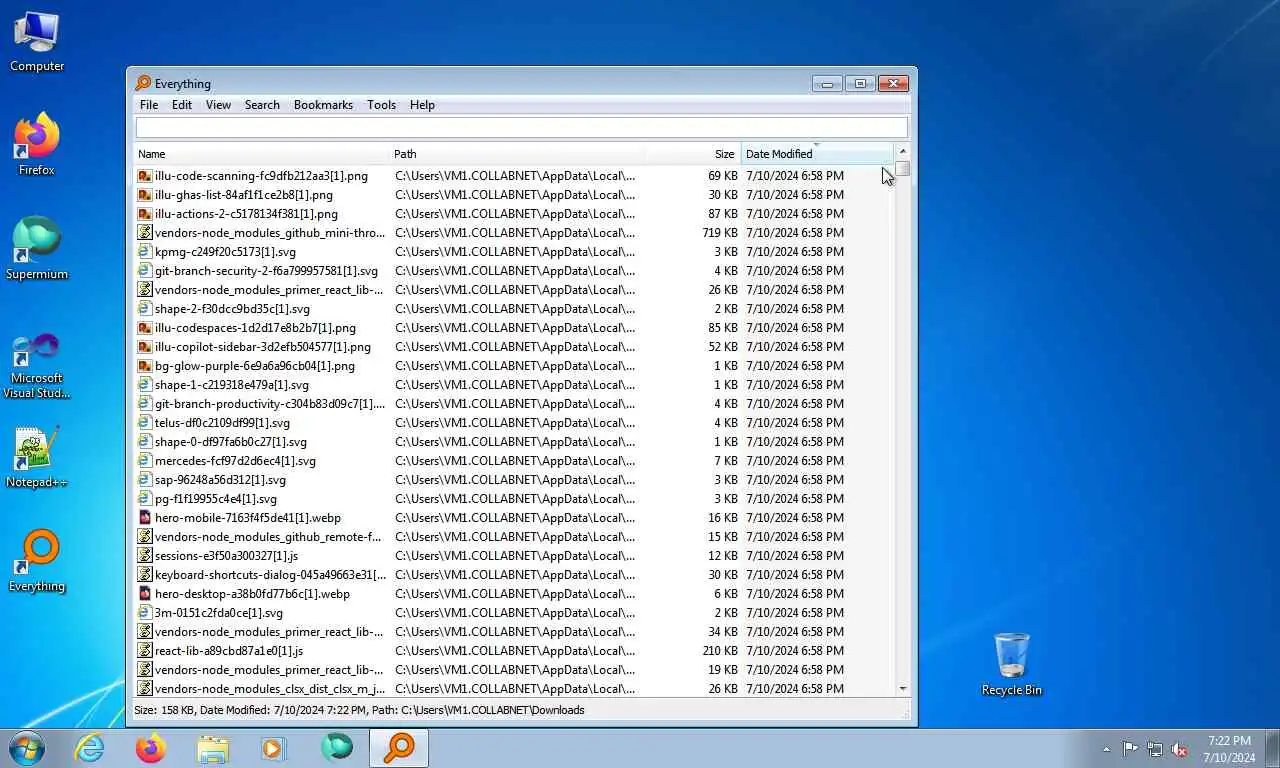Launch Internet Explorer from the taskbar
Screen dimensions: 1280x768
click(x=90, y=748)
